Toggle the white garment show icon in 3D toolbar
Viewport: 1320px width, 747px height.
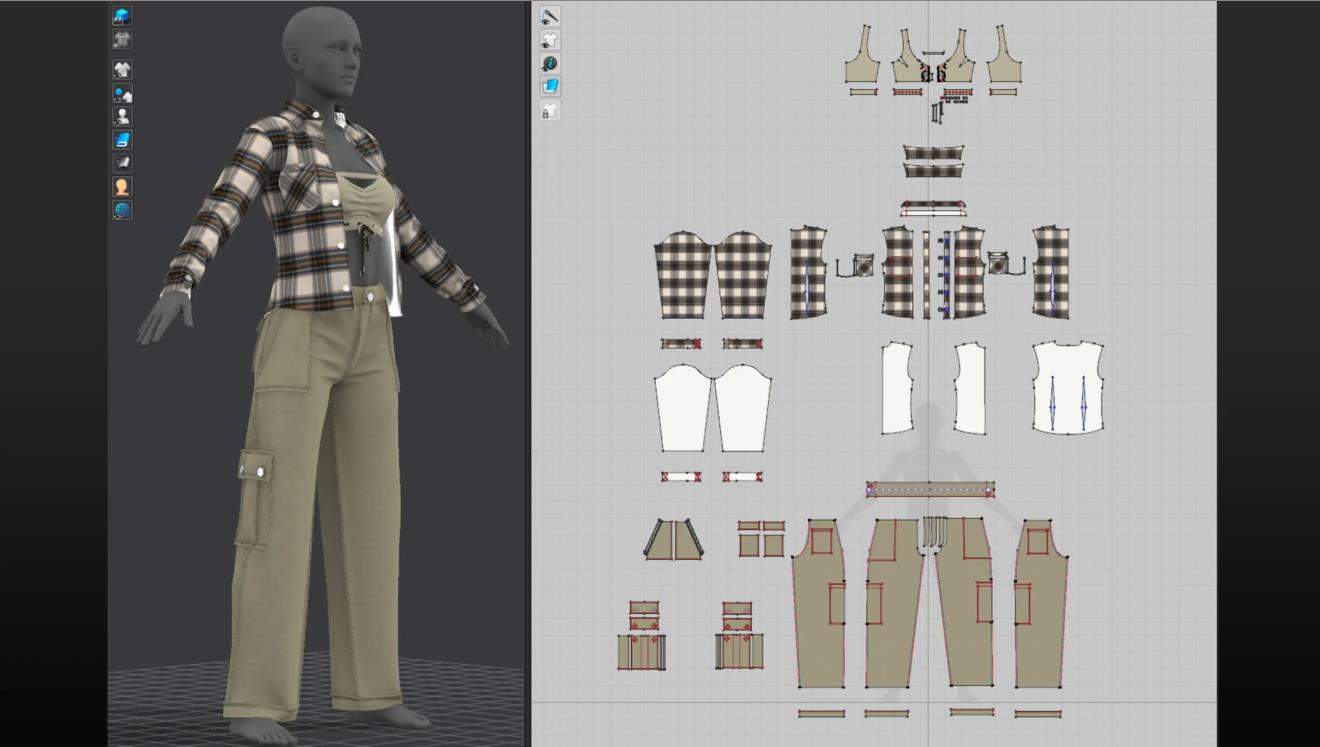[x=122, y=70]
